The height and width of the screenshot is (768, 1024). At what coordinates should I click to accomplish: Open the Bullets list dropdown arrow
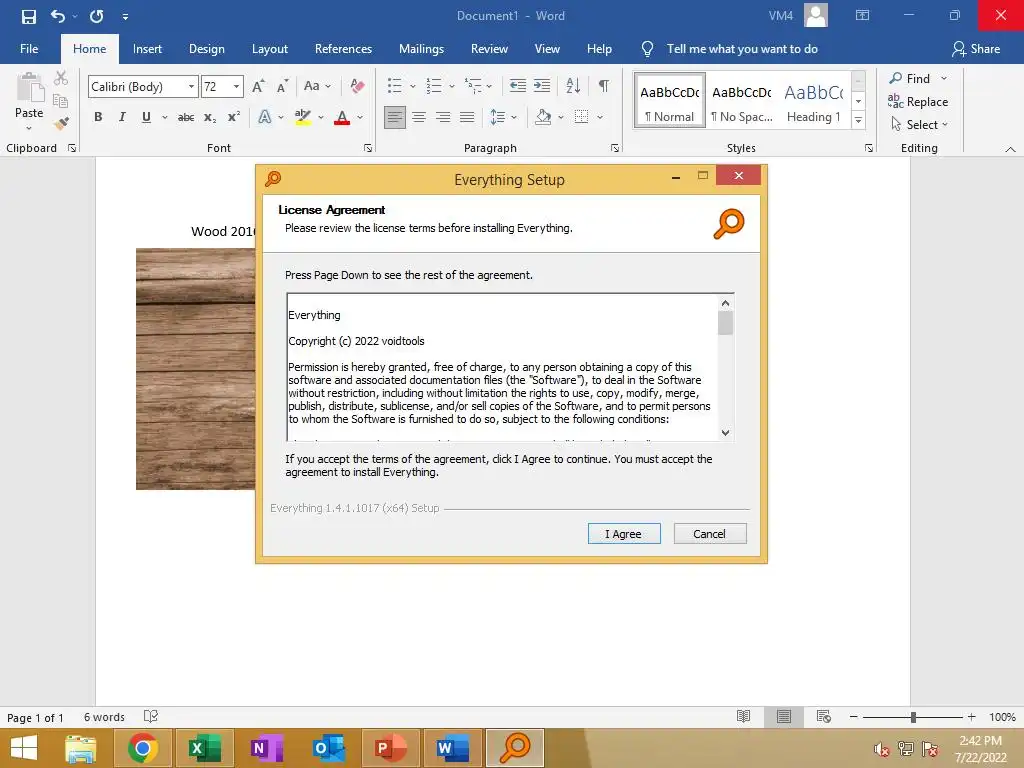[x=413, y=86]
